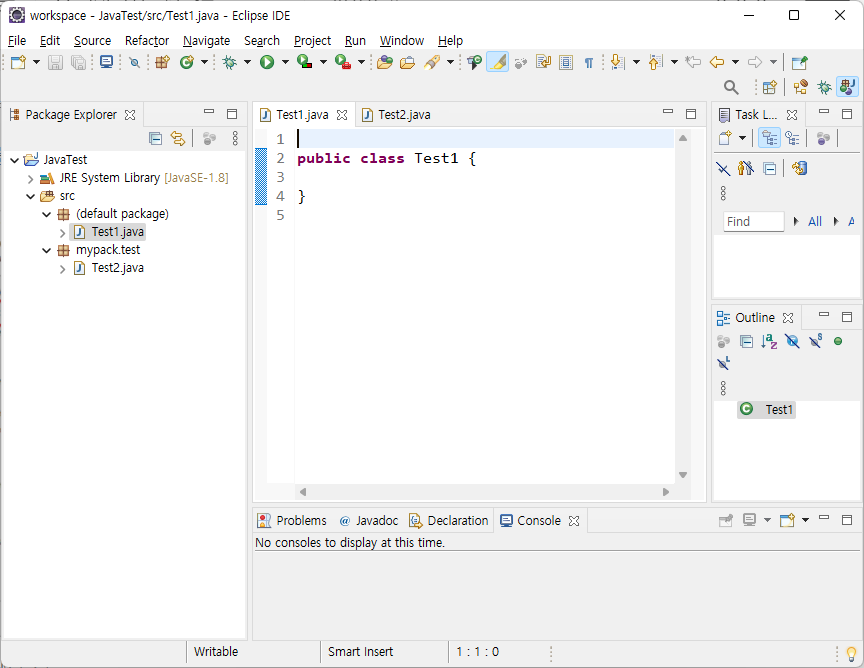This screenshot has height=668, width=864.
Task: Toggle the Mark Occurrences highlighter icon
Action: pyautogui.click(x=498, y=62)
